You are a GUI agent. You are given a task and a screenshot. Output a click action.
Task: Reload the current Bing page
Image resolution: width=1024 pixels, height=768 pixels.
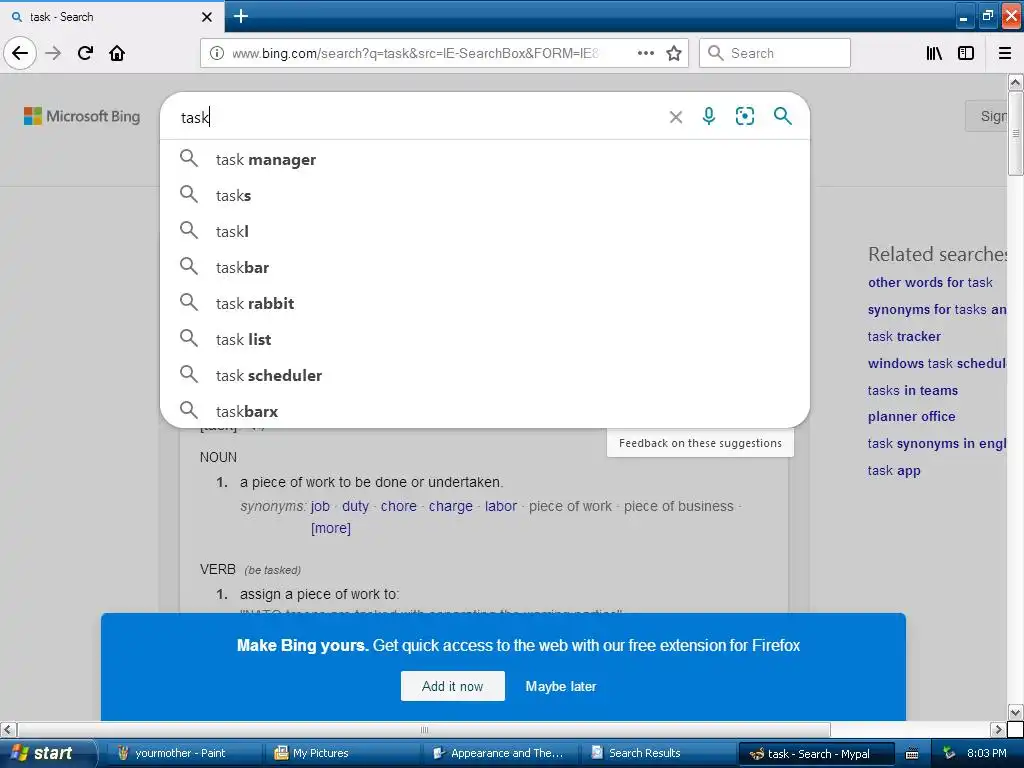[x=85, y=53]
